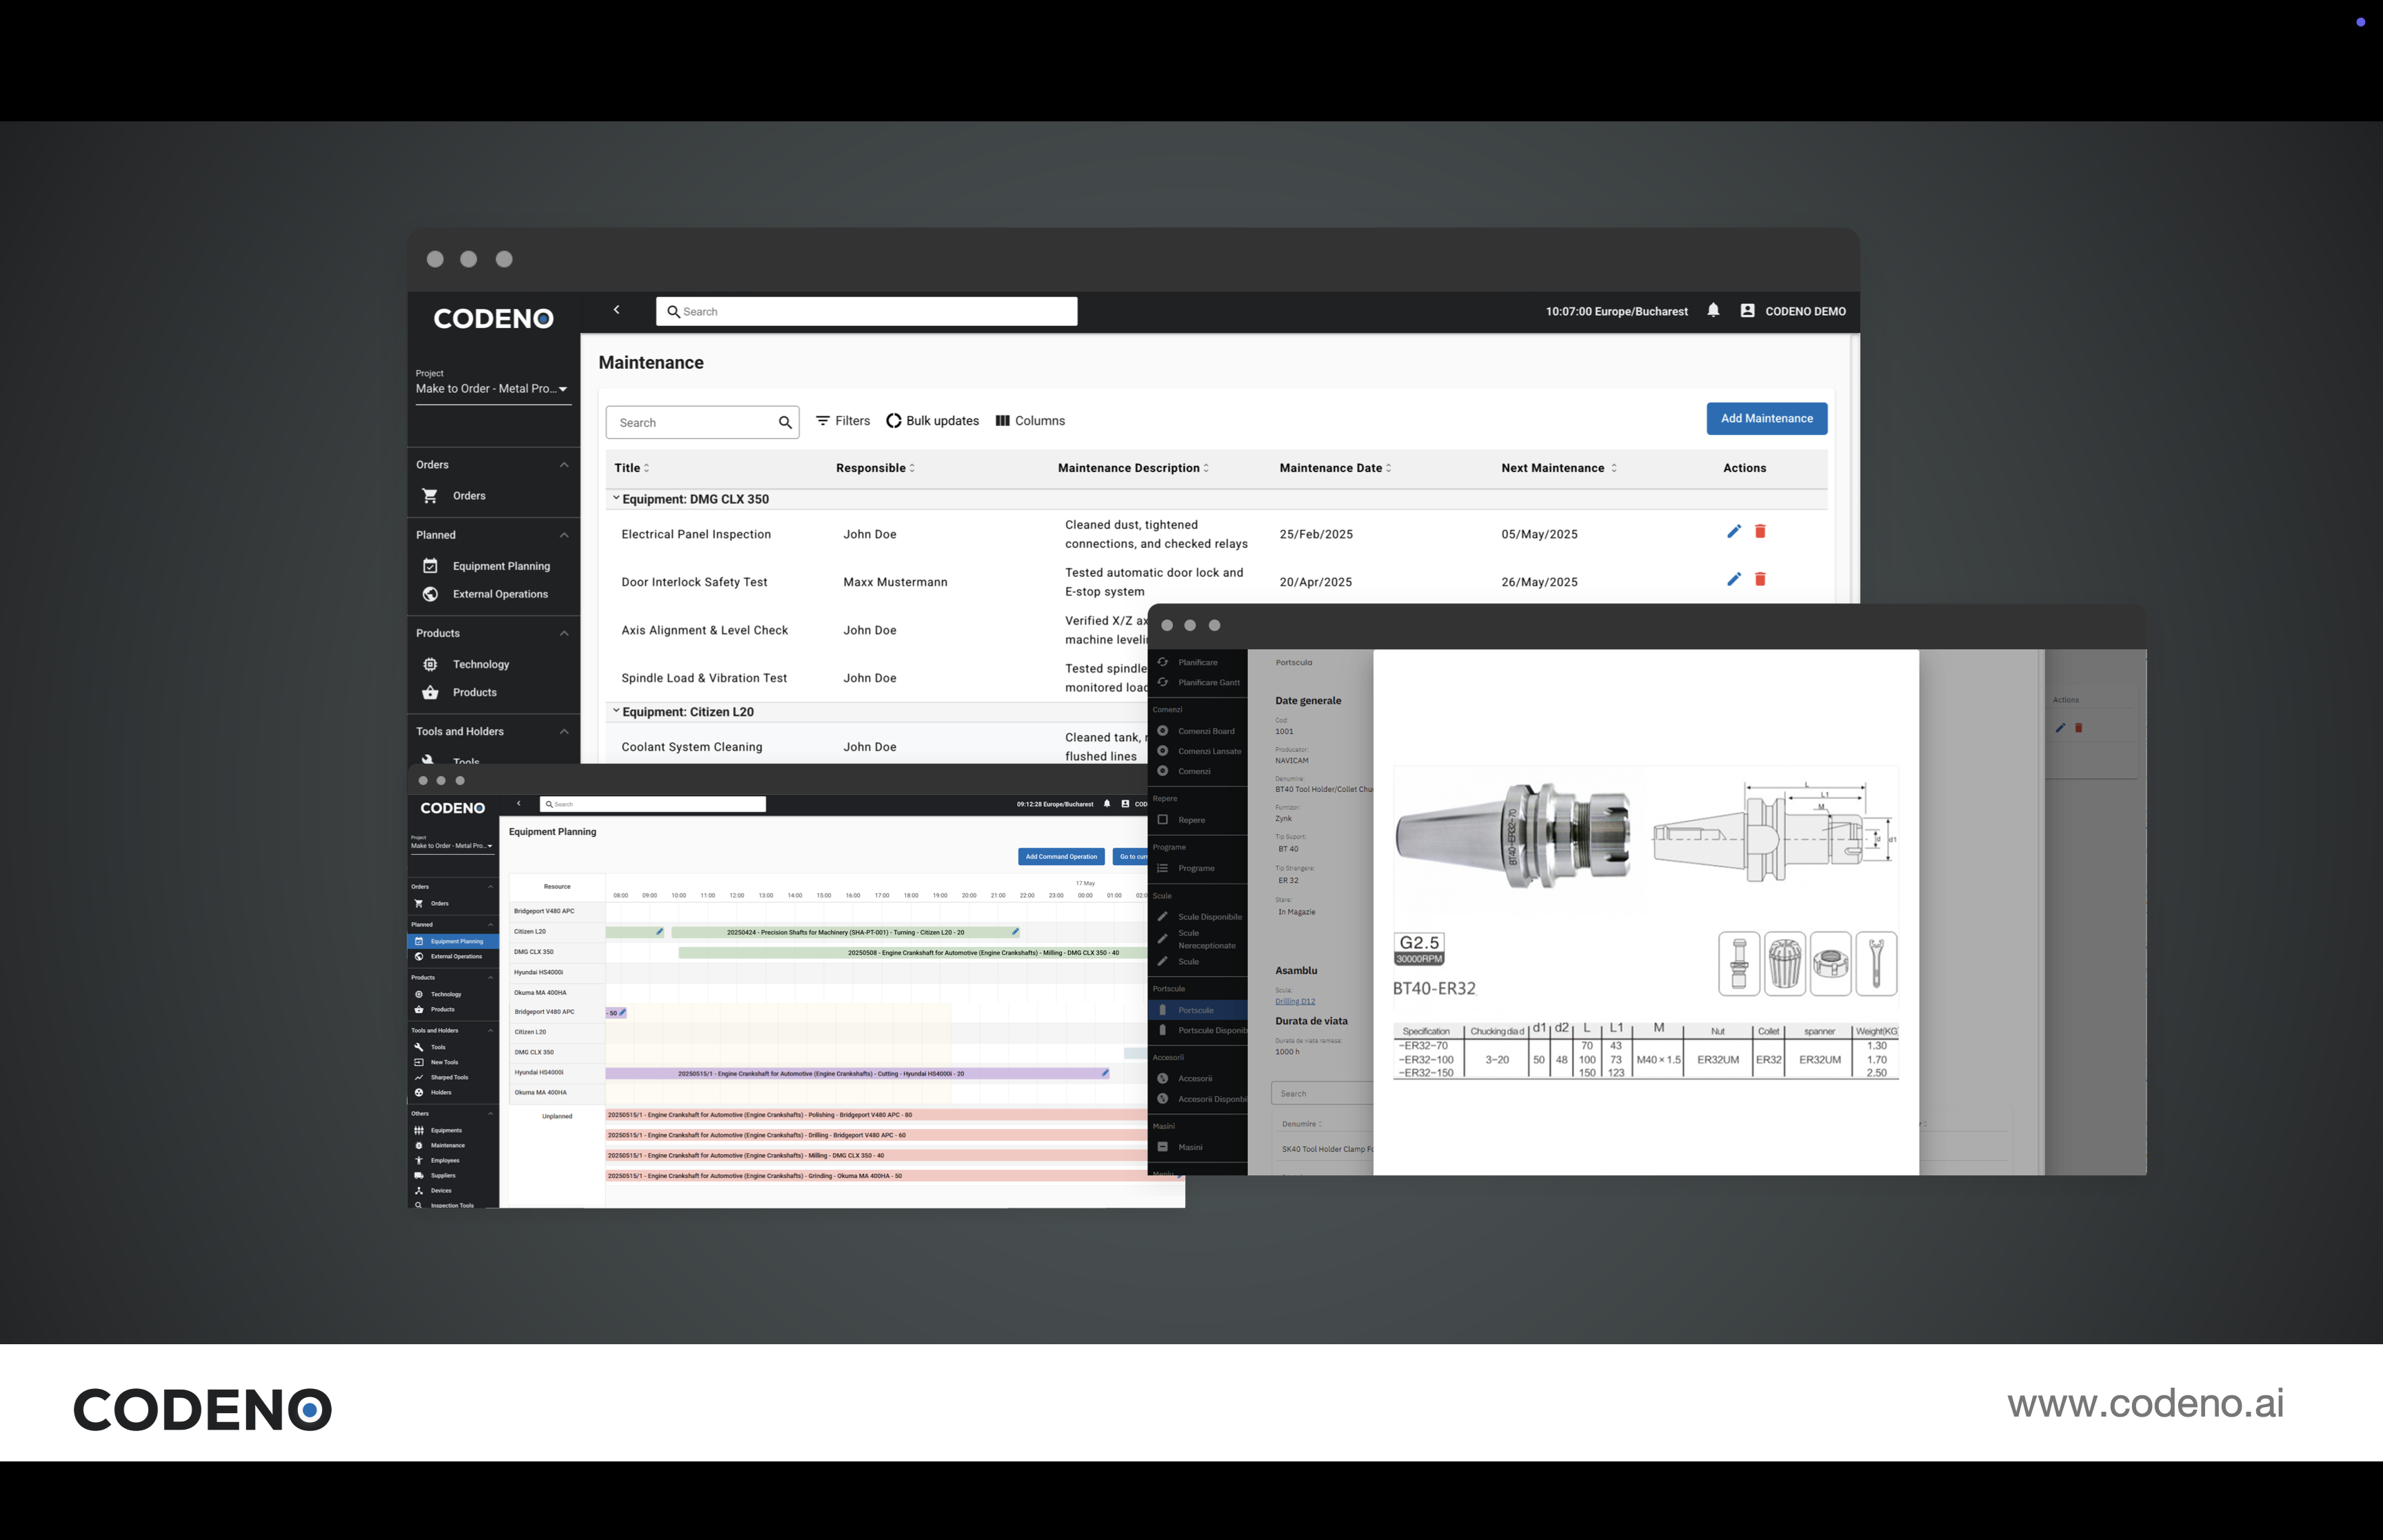Select Technology under Products

pos(480,664)
